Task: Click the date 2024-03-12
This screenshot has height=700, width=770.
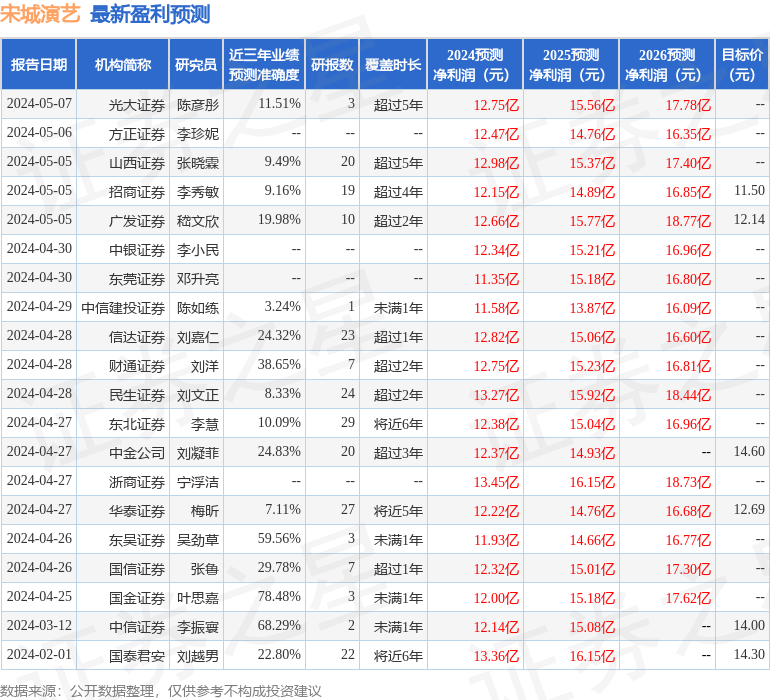Action: coord(39,625)
